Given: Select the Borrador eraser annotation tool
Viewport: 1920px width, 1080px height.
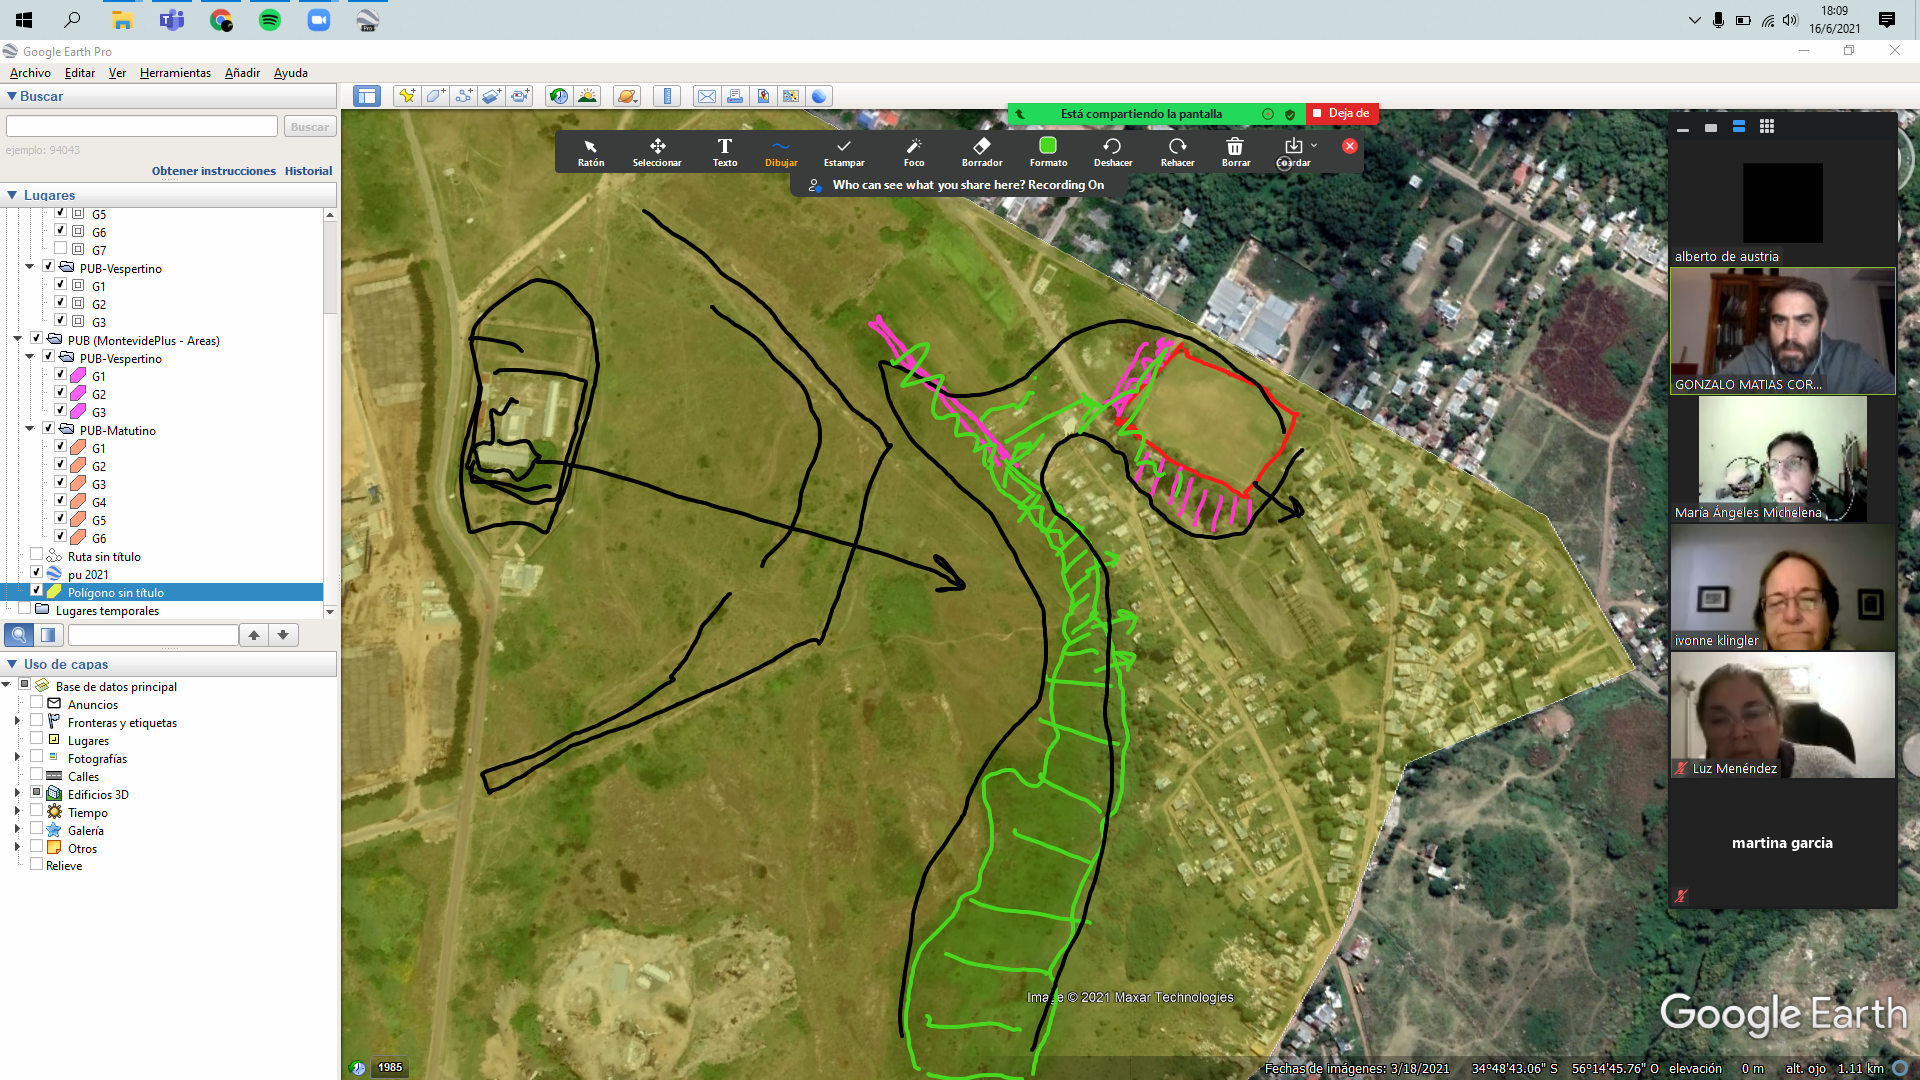Looking at the screenshot, I should [981, 151].
